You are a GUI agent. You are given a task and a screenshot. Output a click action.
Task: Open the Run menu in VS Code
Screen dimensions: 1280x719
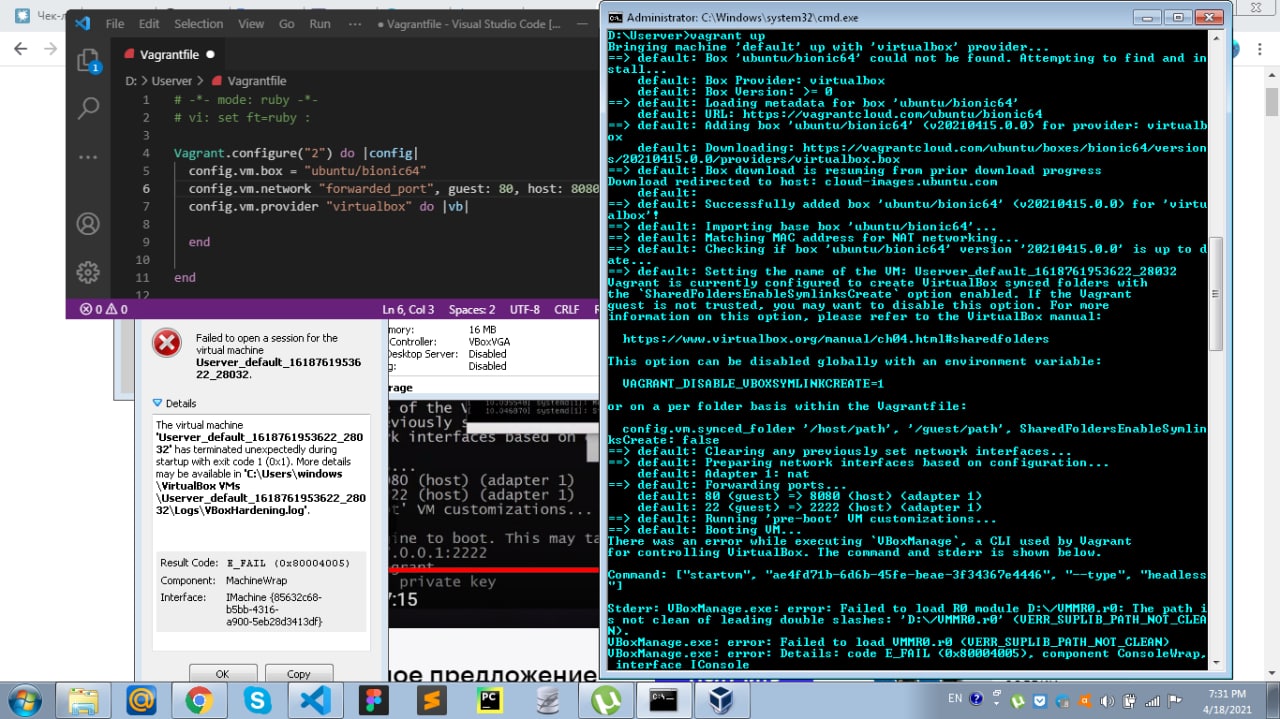[x=320, y=23]
